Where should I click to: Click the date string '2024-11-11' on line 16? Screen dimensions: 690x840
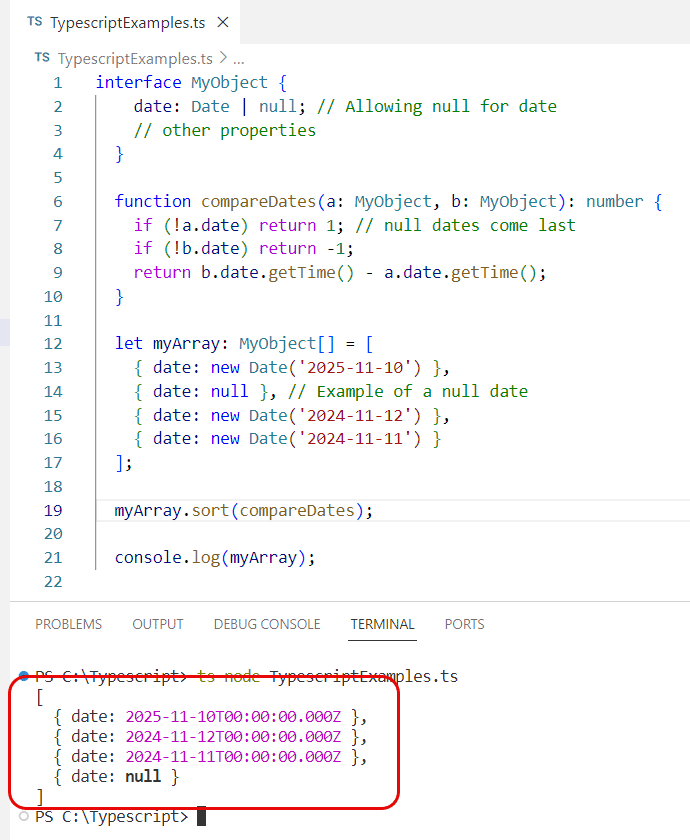[x=355, y=439]
